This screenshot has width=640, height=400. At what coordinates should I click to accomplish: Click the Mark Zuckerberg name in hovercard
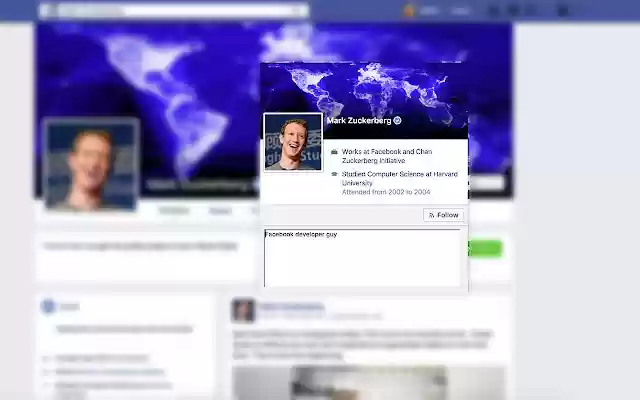coord(359,120)
